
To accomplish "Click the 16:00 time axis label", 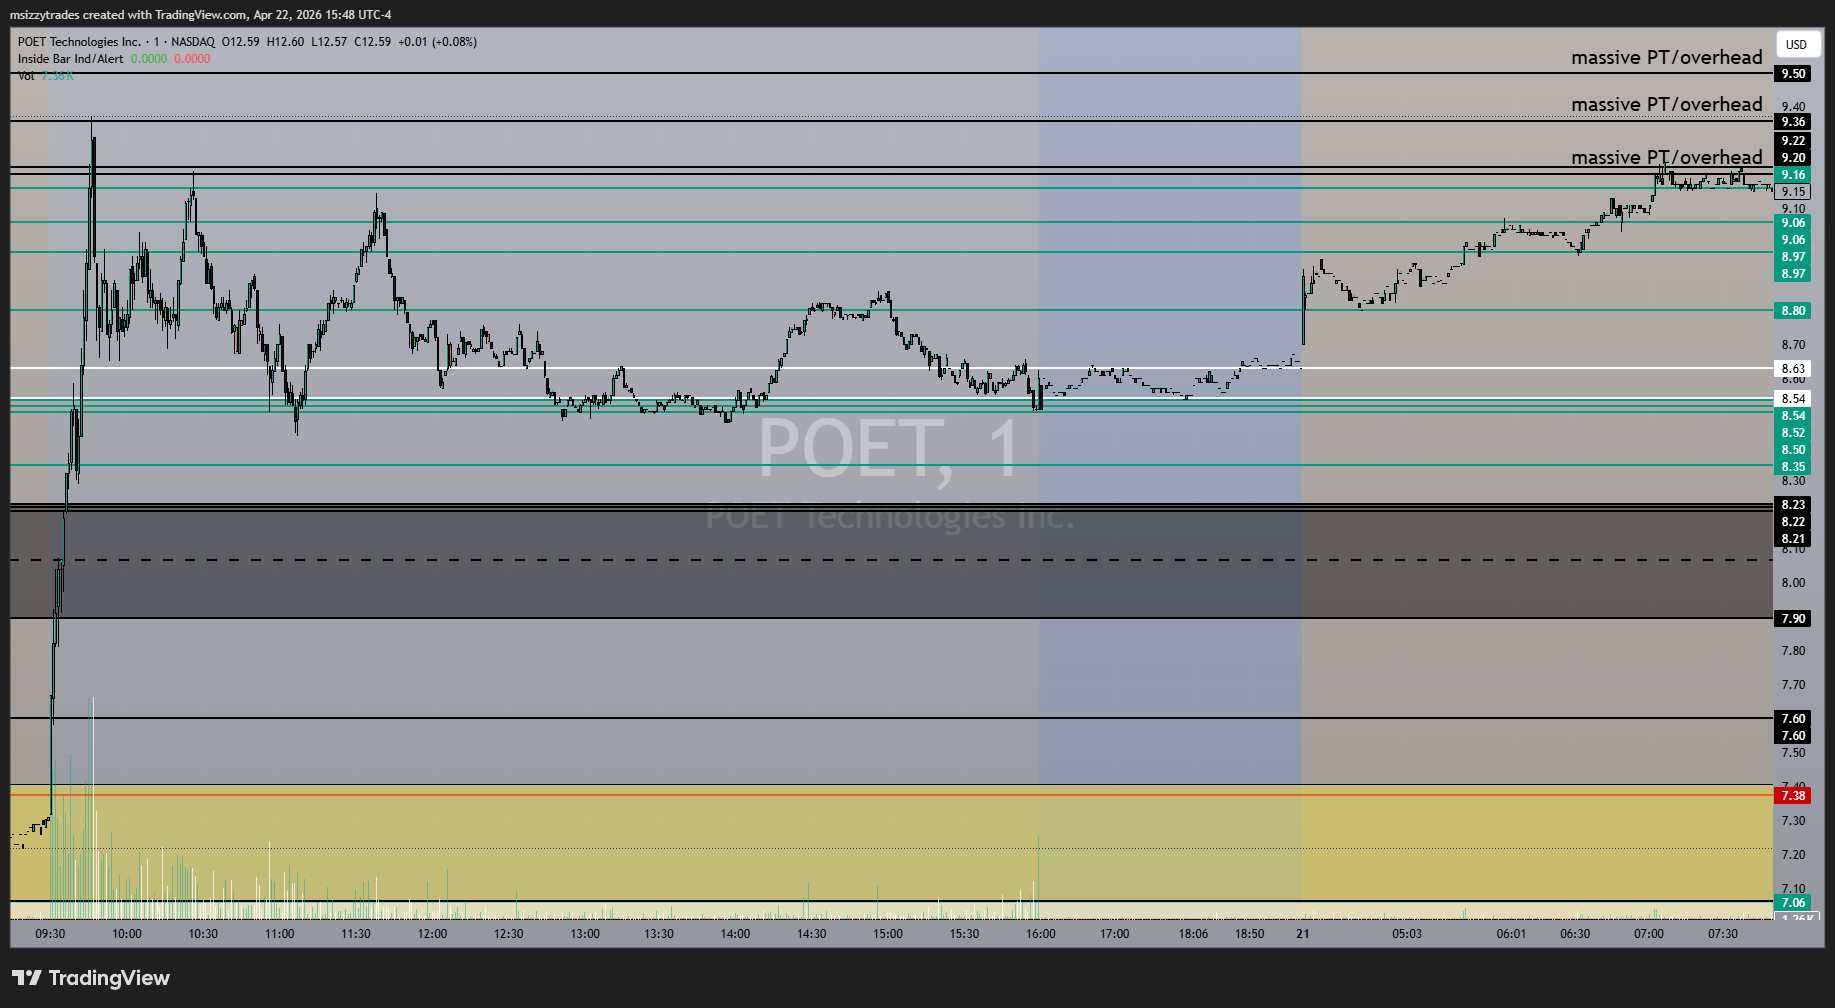I will tap(1041, 934).
